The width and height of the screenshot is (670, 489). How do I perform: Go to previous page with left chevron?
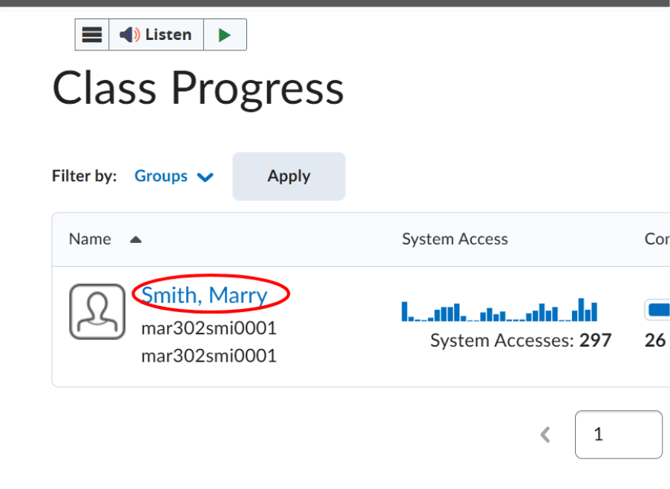(x=545, y=435)
